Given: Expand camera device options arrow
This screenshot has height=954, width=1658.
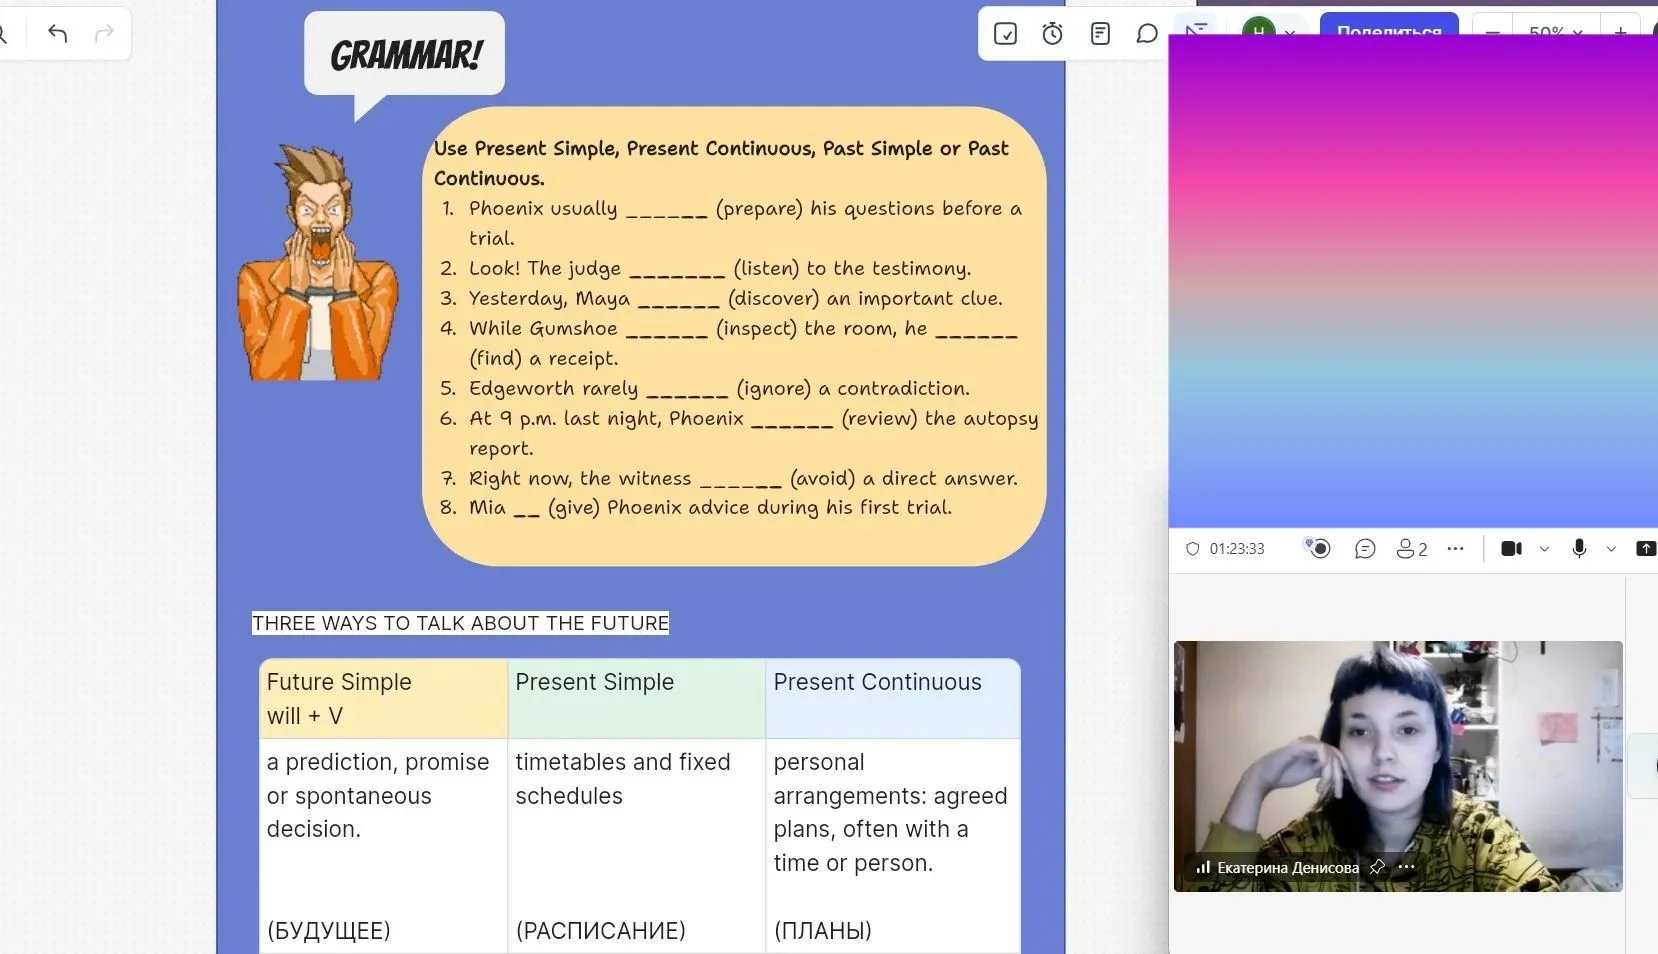Looking at the screenshot, I should click(1544, 549).
